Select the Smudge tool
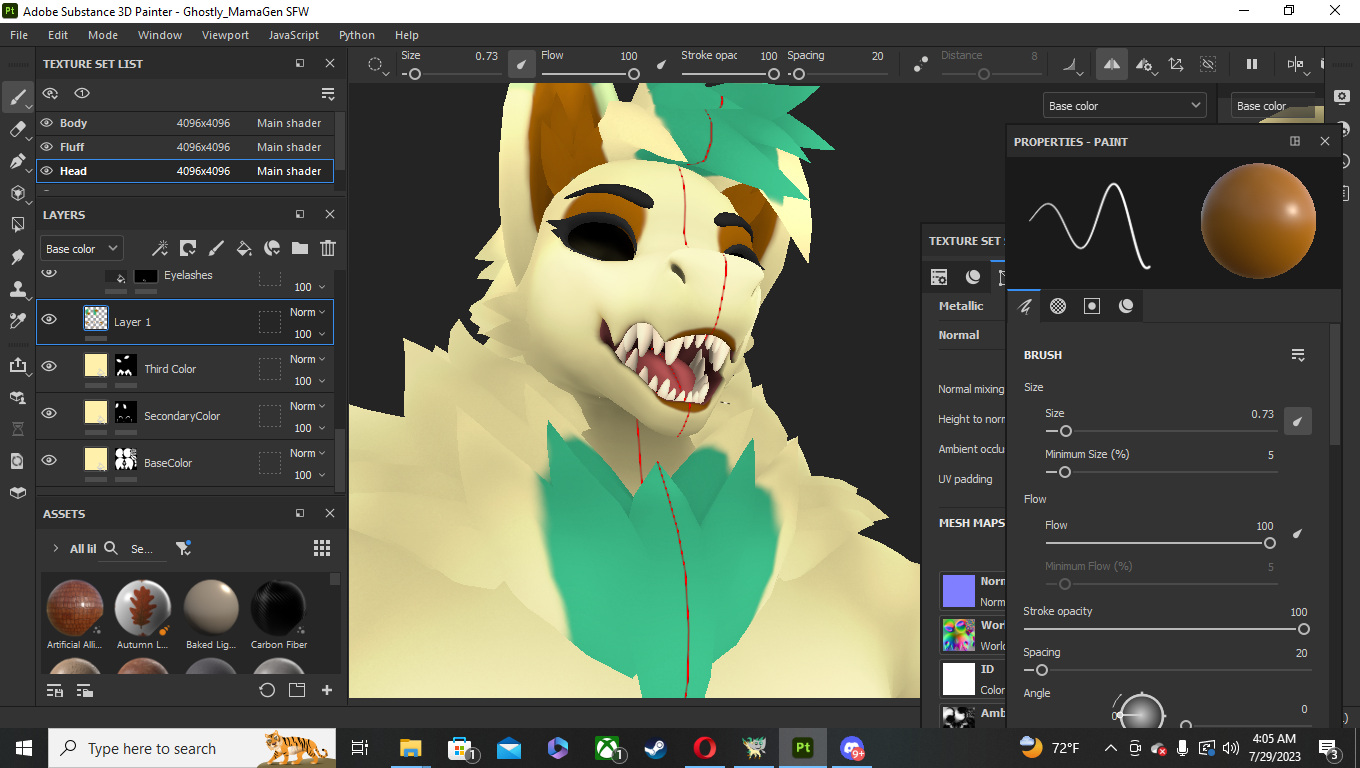1360x768 pixels. coord(17,257)
